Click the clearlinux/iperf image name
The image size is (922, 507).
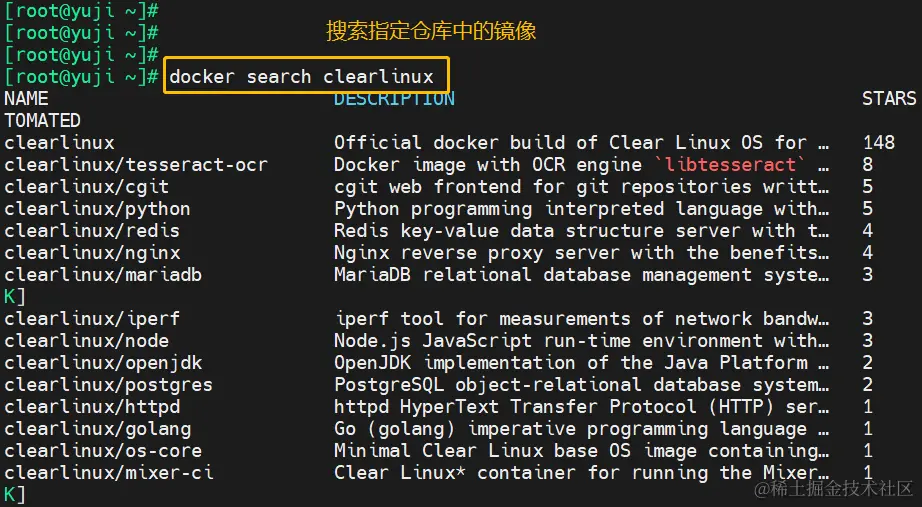point(92,319)
